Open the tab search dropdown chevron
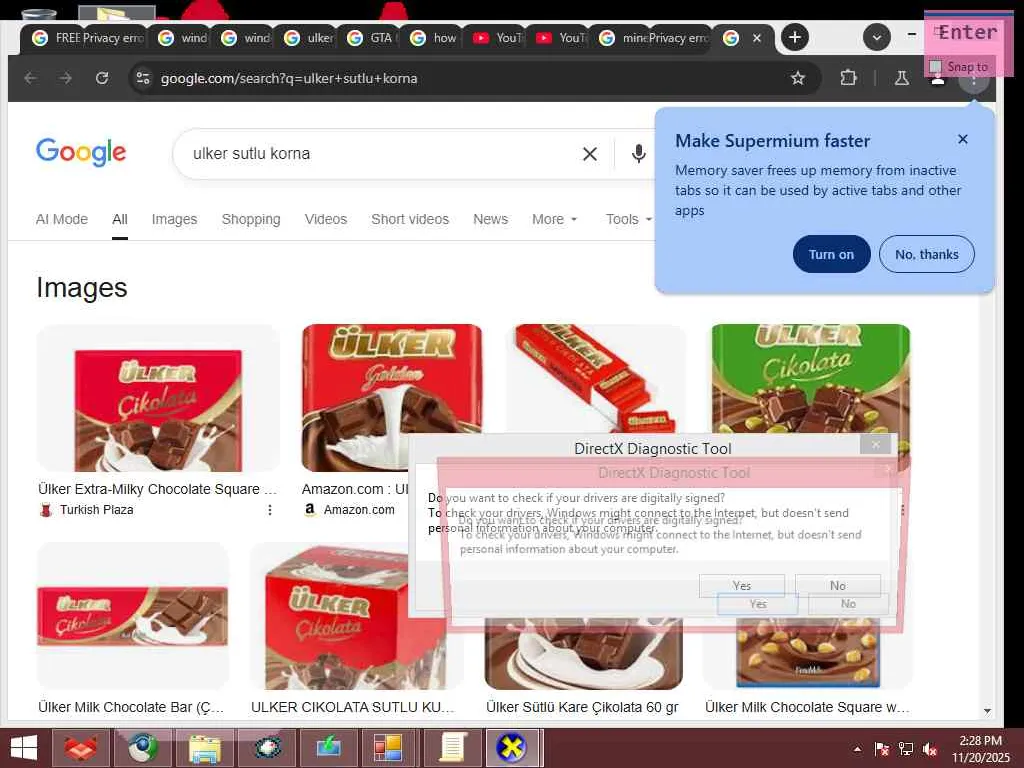Viewport: 1024px width, 768px height. click(x=876, y=37)
